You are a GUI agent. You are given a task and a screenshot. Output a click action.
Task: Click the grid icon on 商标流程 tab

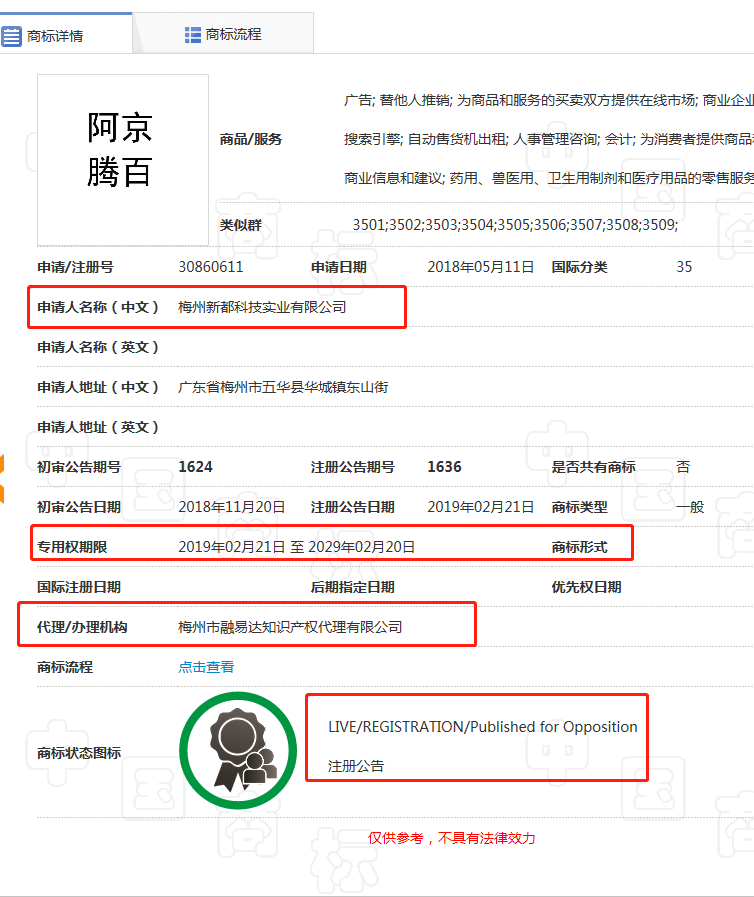[193, 35]
